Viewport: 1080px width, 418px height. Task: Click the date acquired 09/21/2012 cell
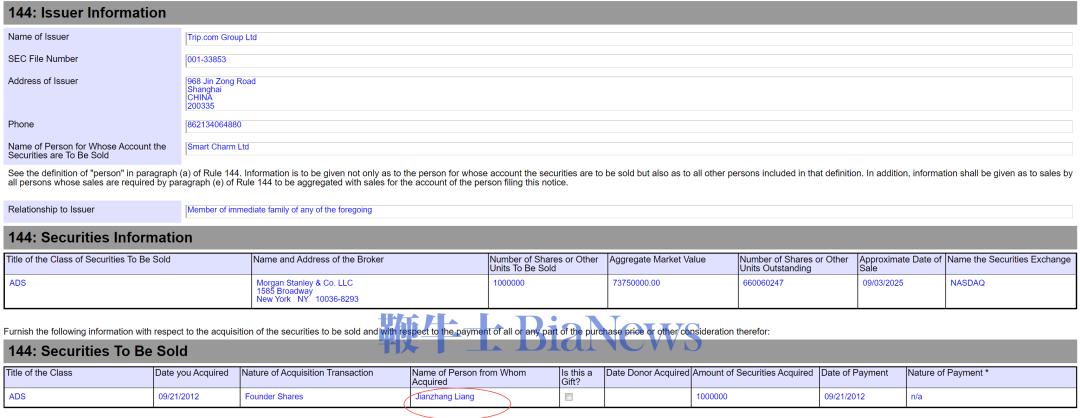177,397
